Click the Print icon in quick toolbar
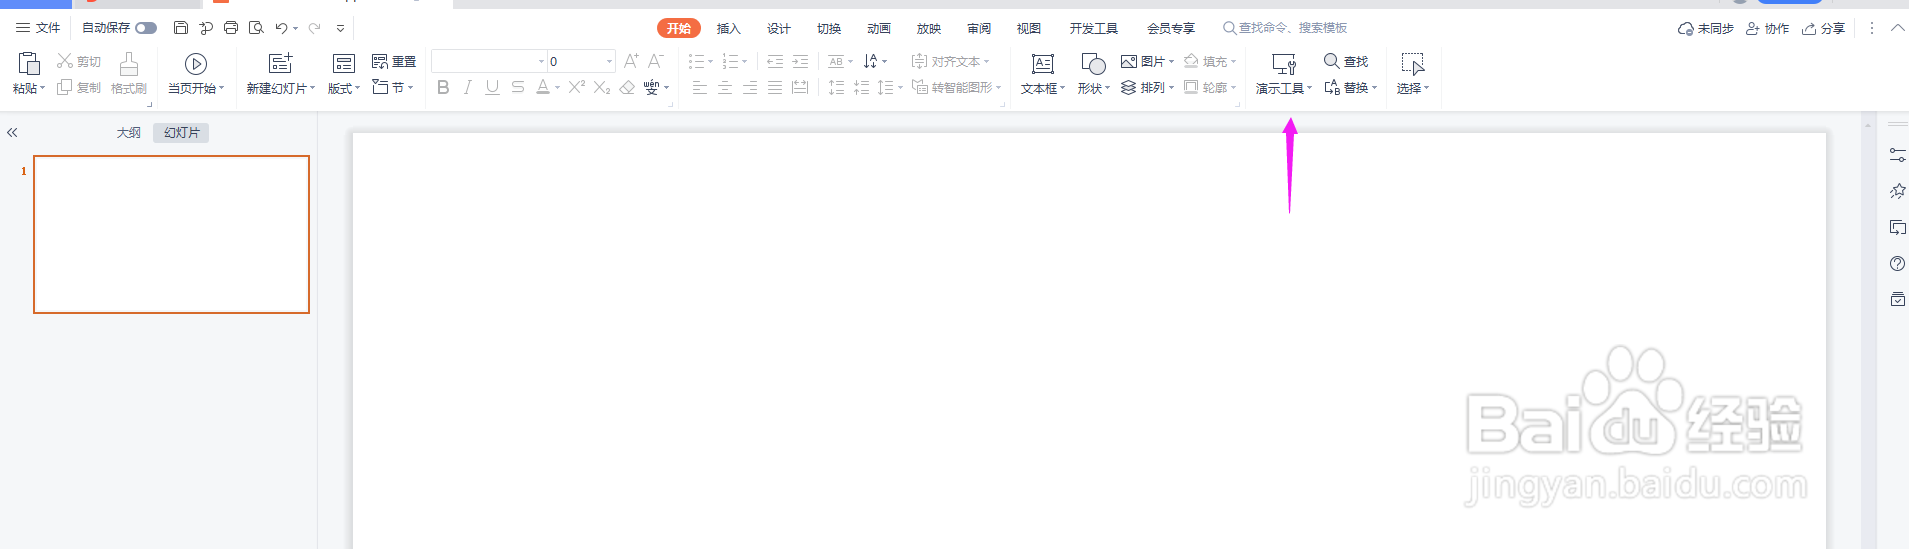This screenshot has width=1909, height=549. point(231,28)
